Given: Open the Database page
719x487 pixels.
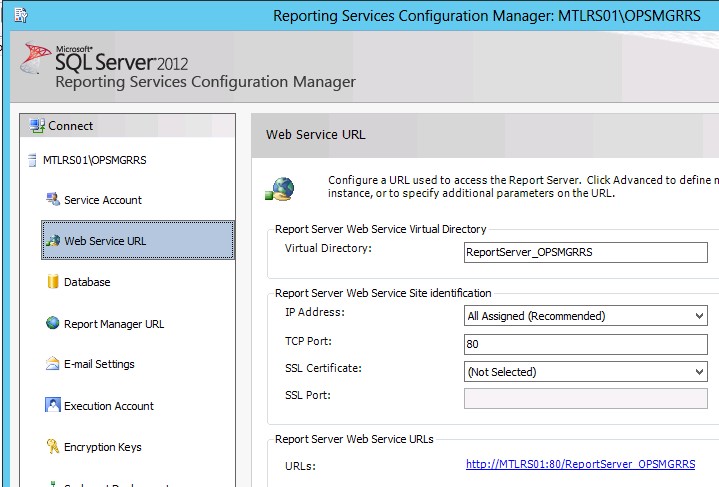Looking at the screenshot, I should point(87,282).
